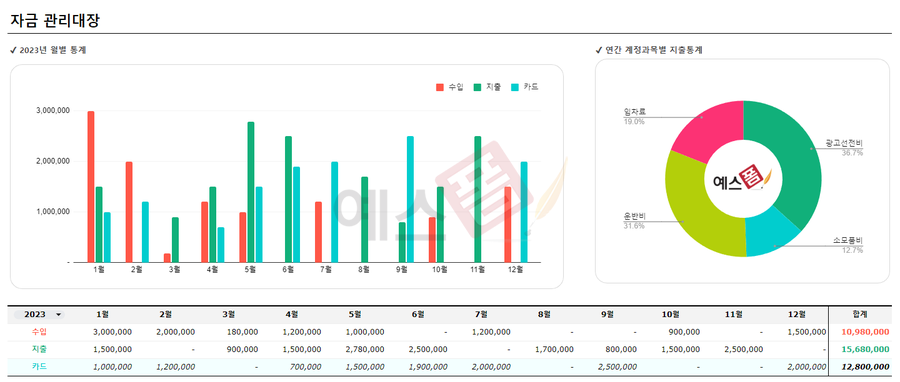The height and width of the screenshot is (382, 900).
Task: Click the red 수입 legend swatch
Action: (x=440, y=87)
